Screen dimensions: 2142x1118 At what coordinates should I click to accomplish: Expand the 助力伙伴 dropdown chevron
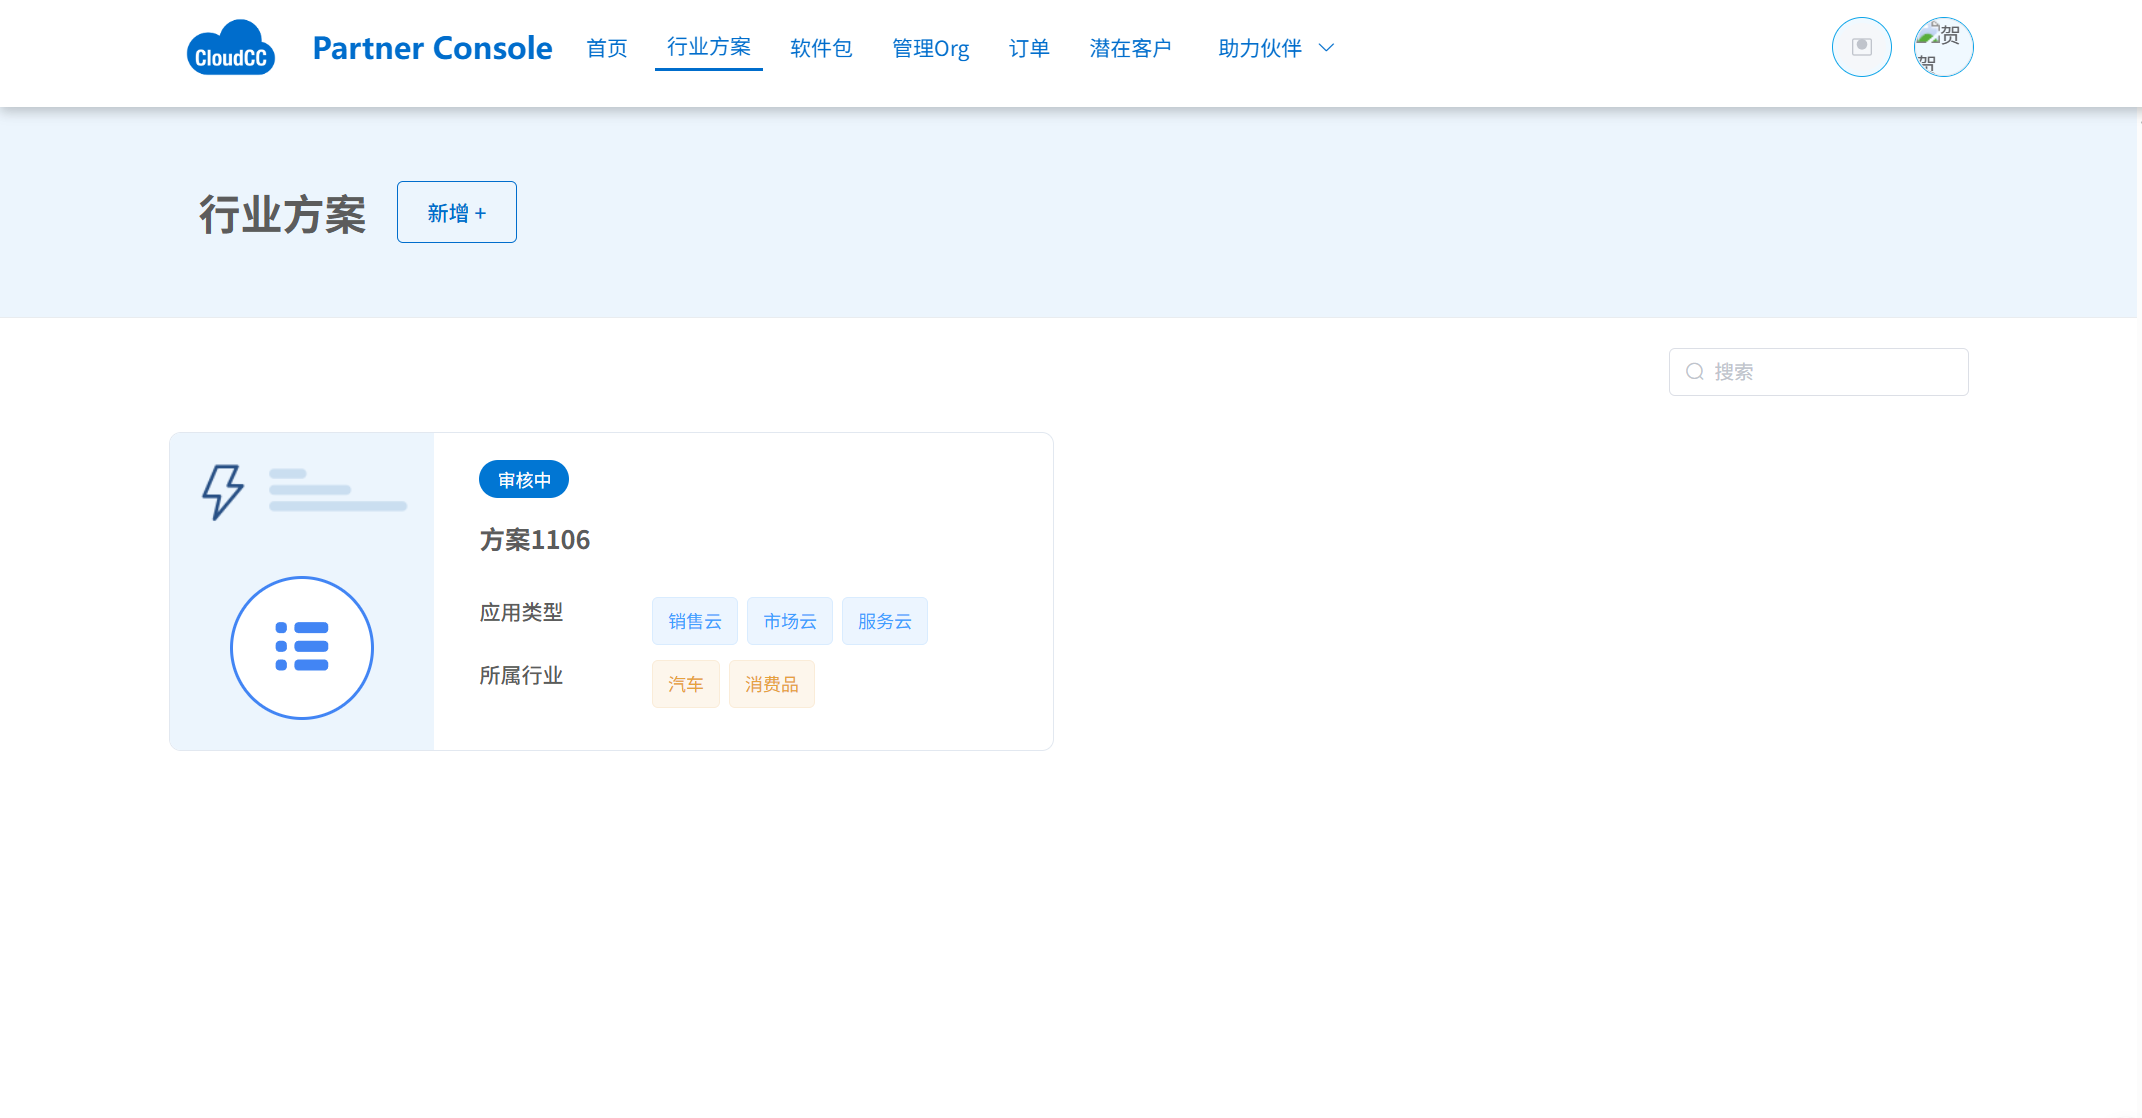coord(1327,48)
